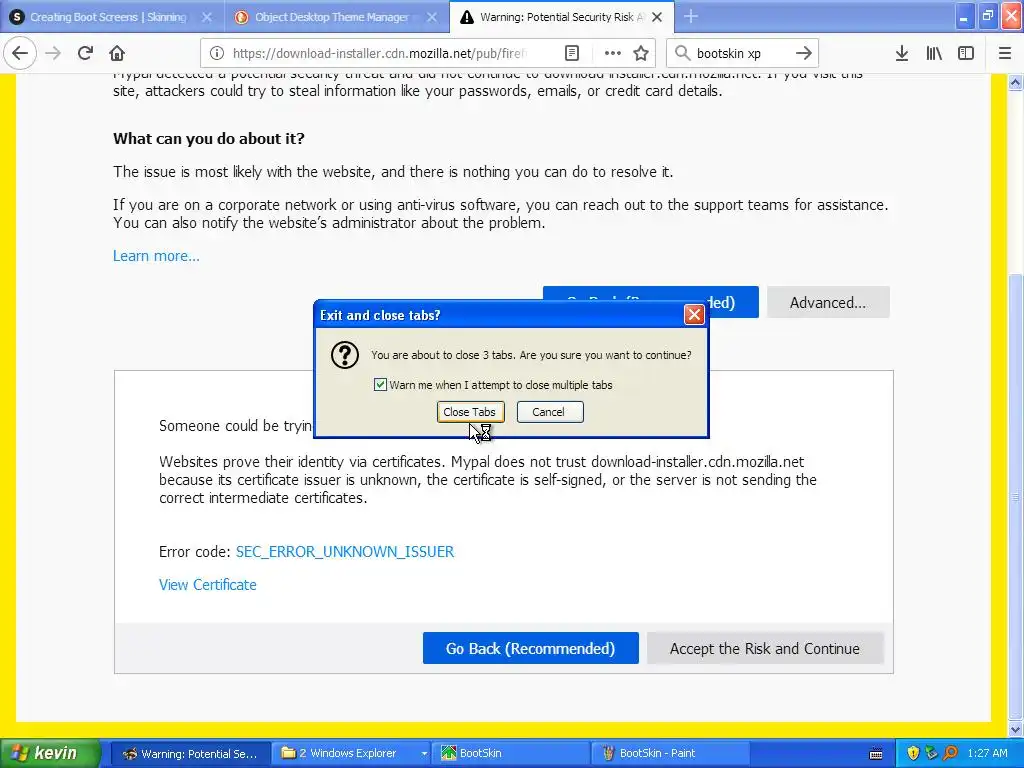The image size is (1024, 768).
Task: Click the browser Back arrow button
Action: 20,53
